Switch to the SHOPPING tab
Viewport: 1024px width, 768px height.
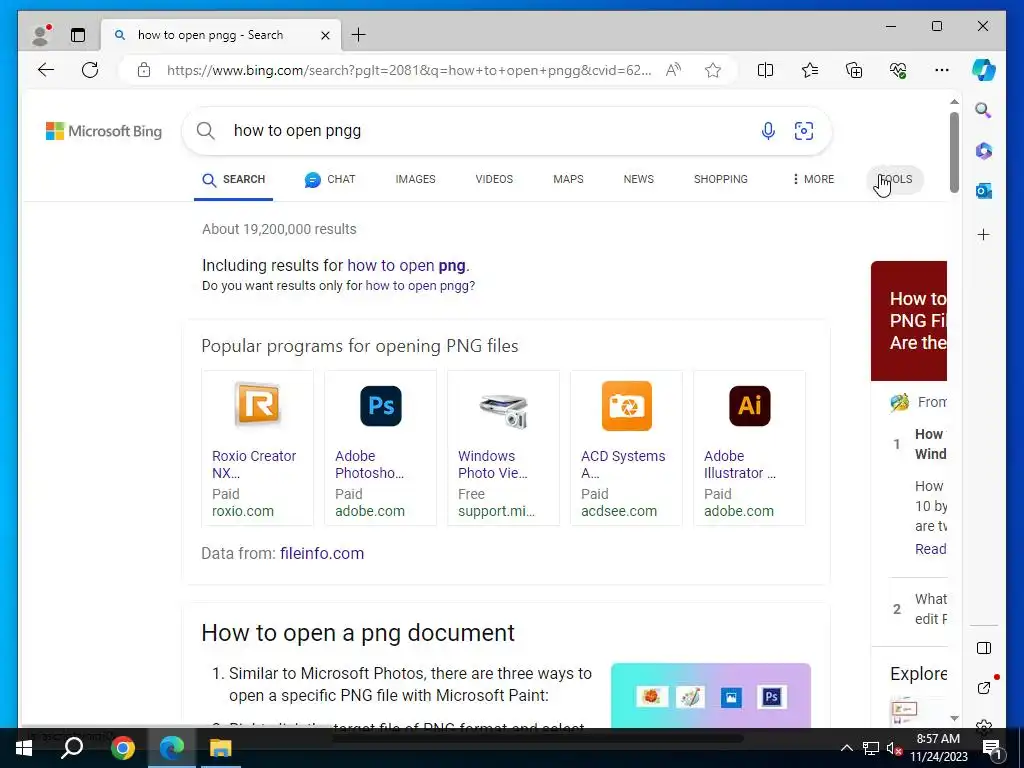tap(721, 179)
